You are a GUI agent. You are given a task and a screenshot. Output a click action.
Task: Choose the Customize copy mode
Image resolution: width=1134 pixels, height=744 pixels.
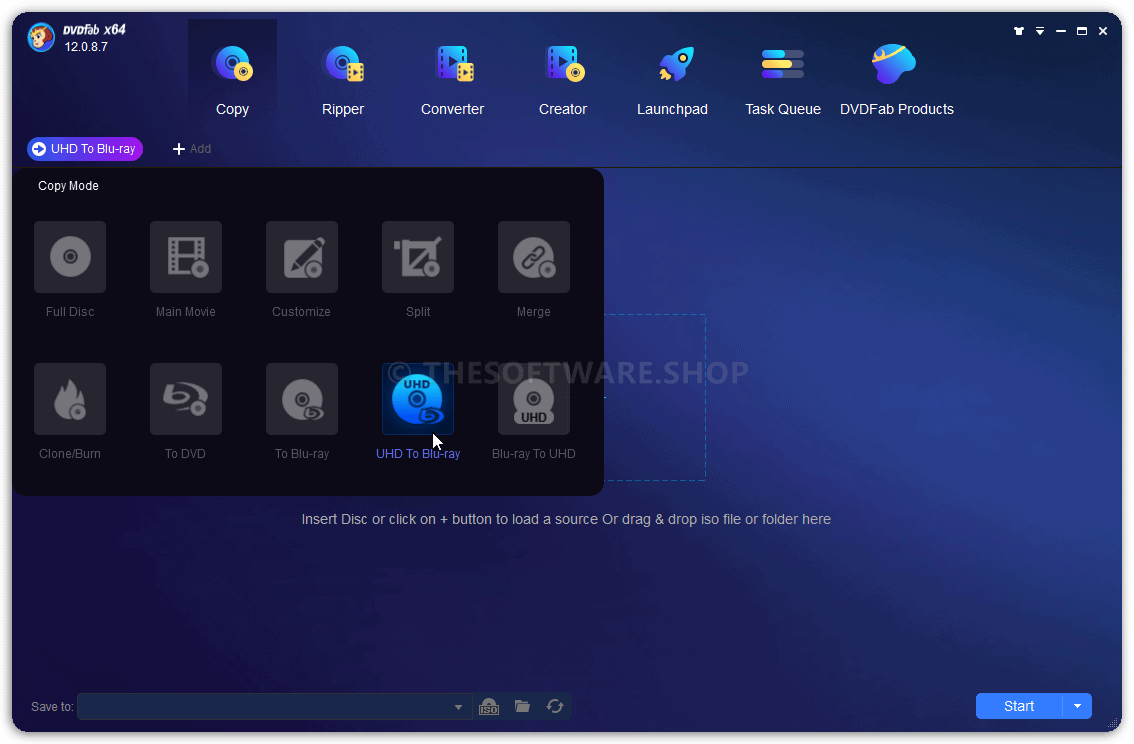tap(302, 257)
